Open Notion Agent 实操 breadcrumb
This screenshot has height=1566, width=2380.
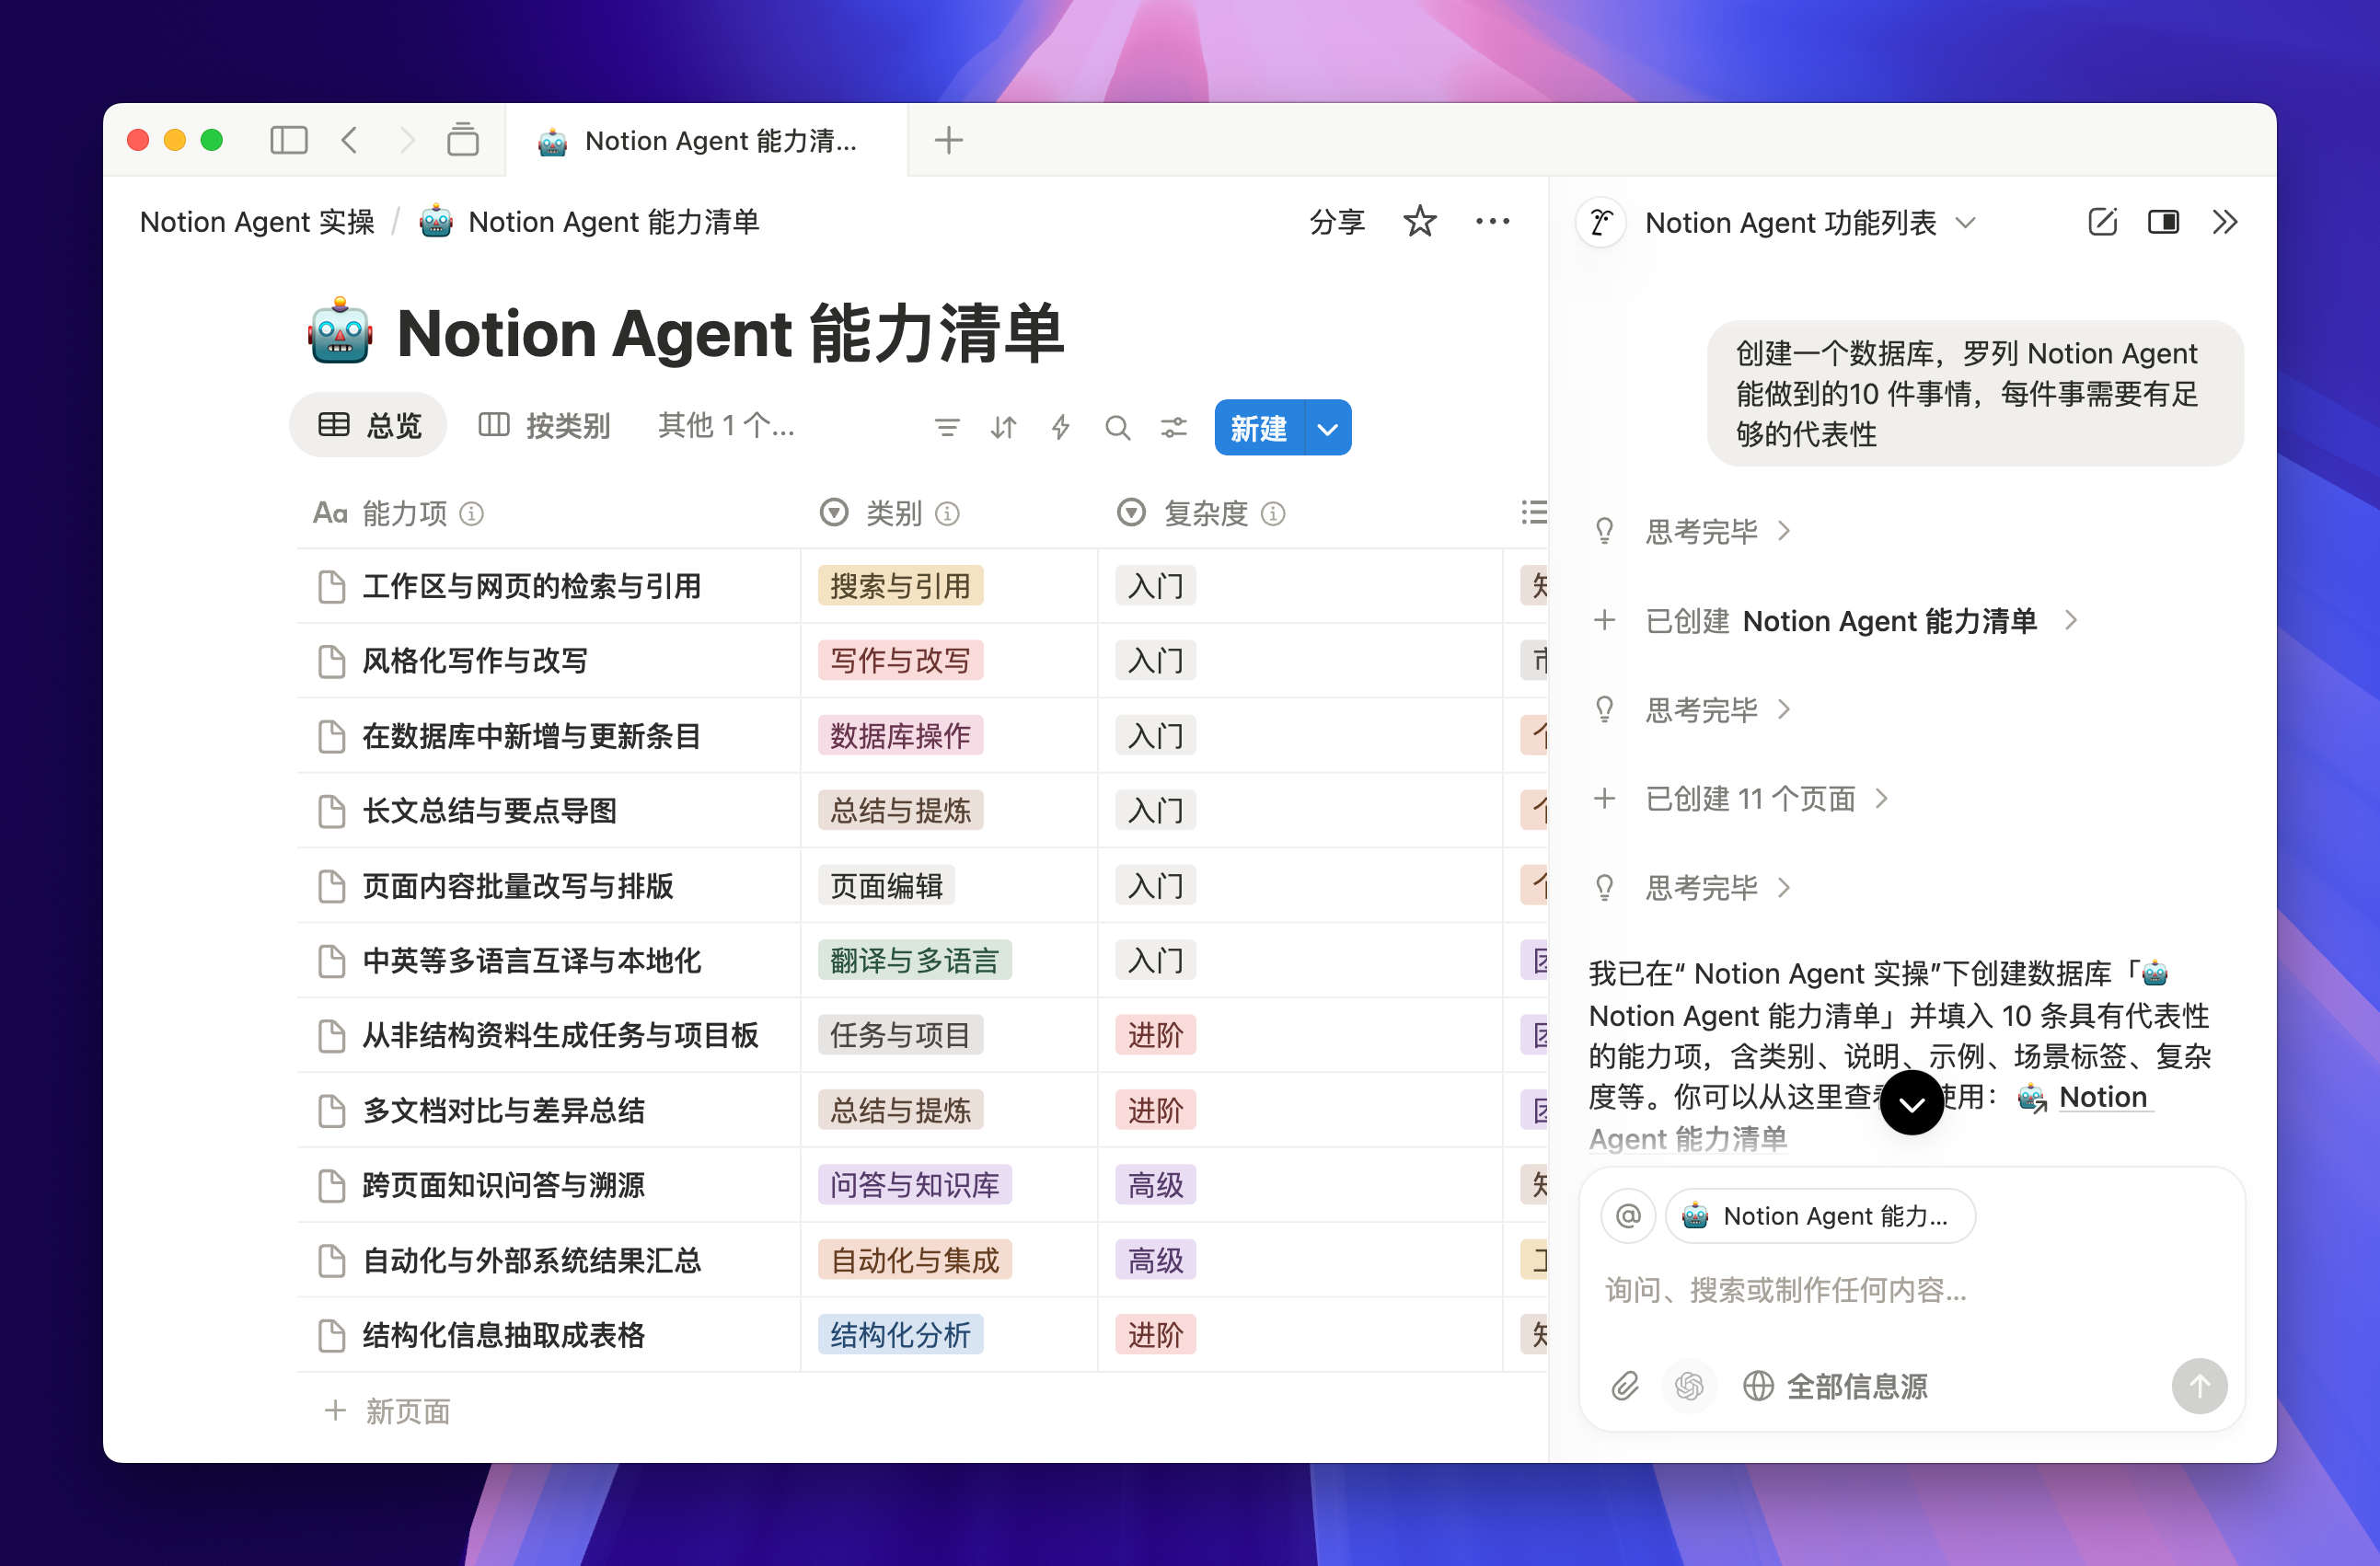pyautogui.click(x=257, y=221)
